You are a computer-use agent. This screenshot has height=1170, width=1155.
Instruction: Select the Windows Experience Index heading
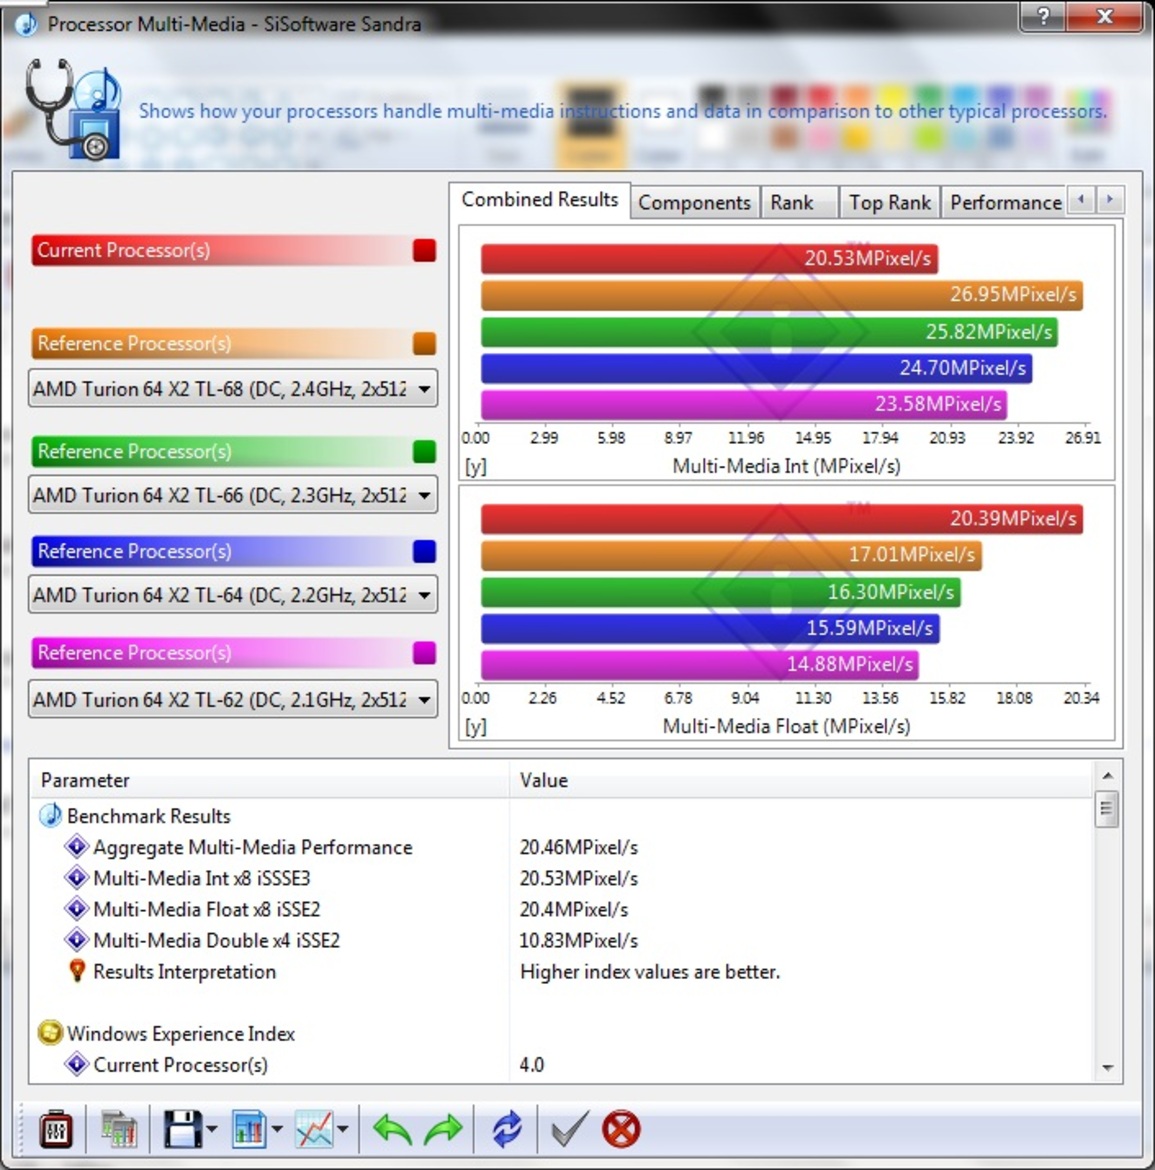pyautogui.click(x=181, y=1033)
